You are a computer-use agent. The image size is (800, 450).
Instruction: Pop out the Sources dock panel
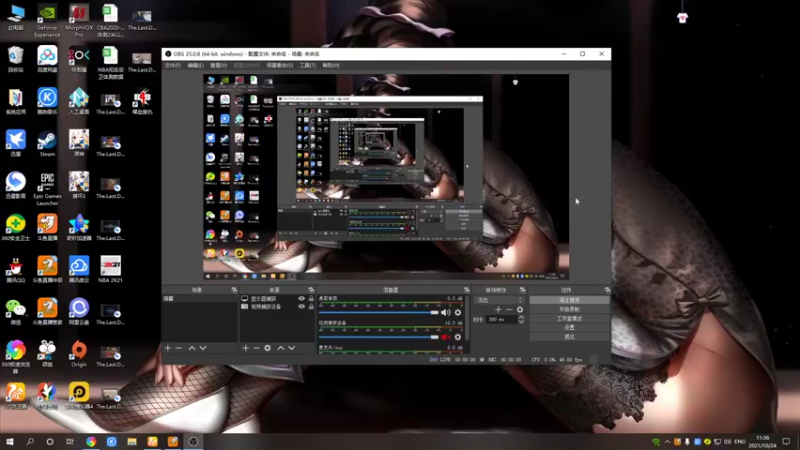click(311, 290)
